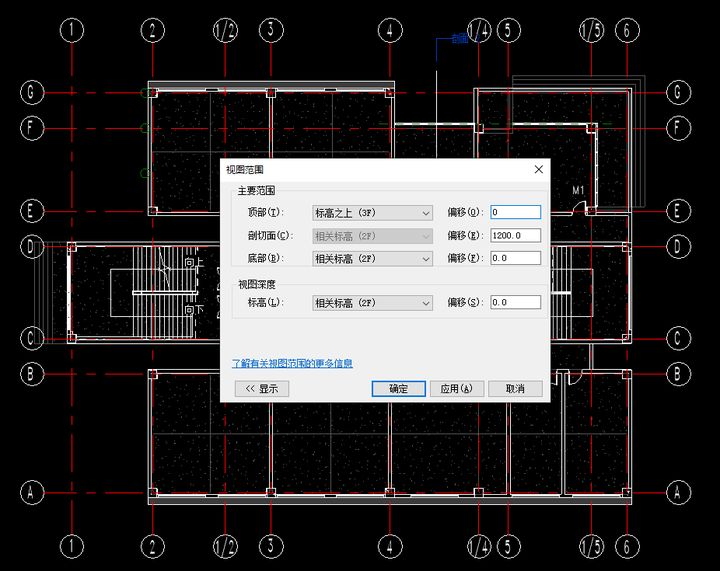Select top grid bubble 6

[x=627, y=30]
